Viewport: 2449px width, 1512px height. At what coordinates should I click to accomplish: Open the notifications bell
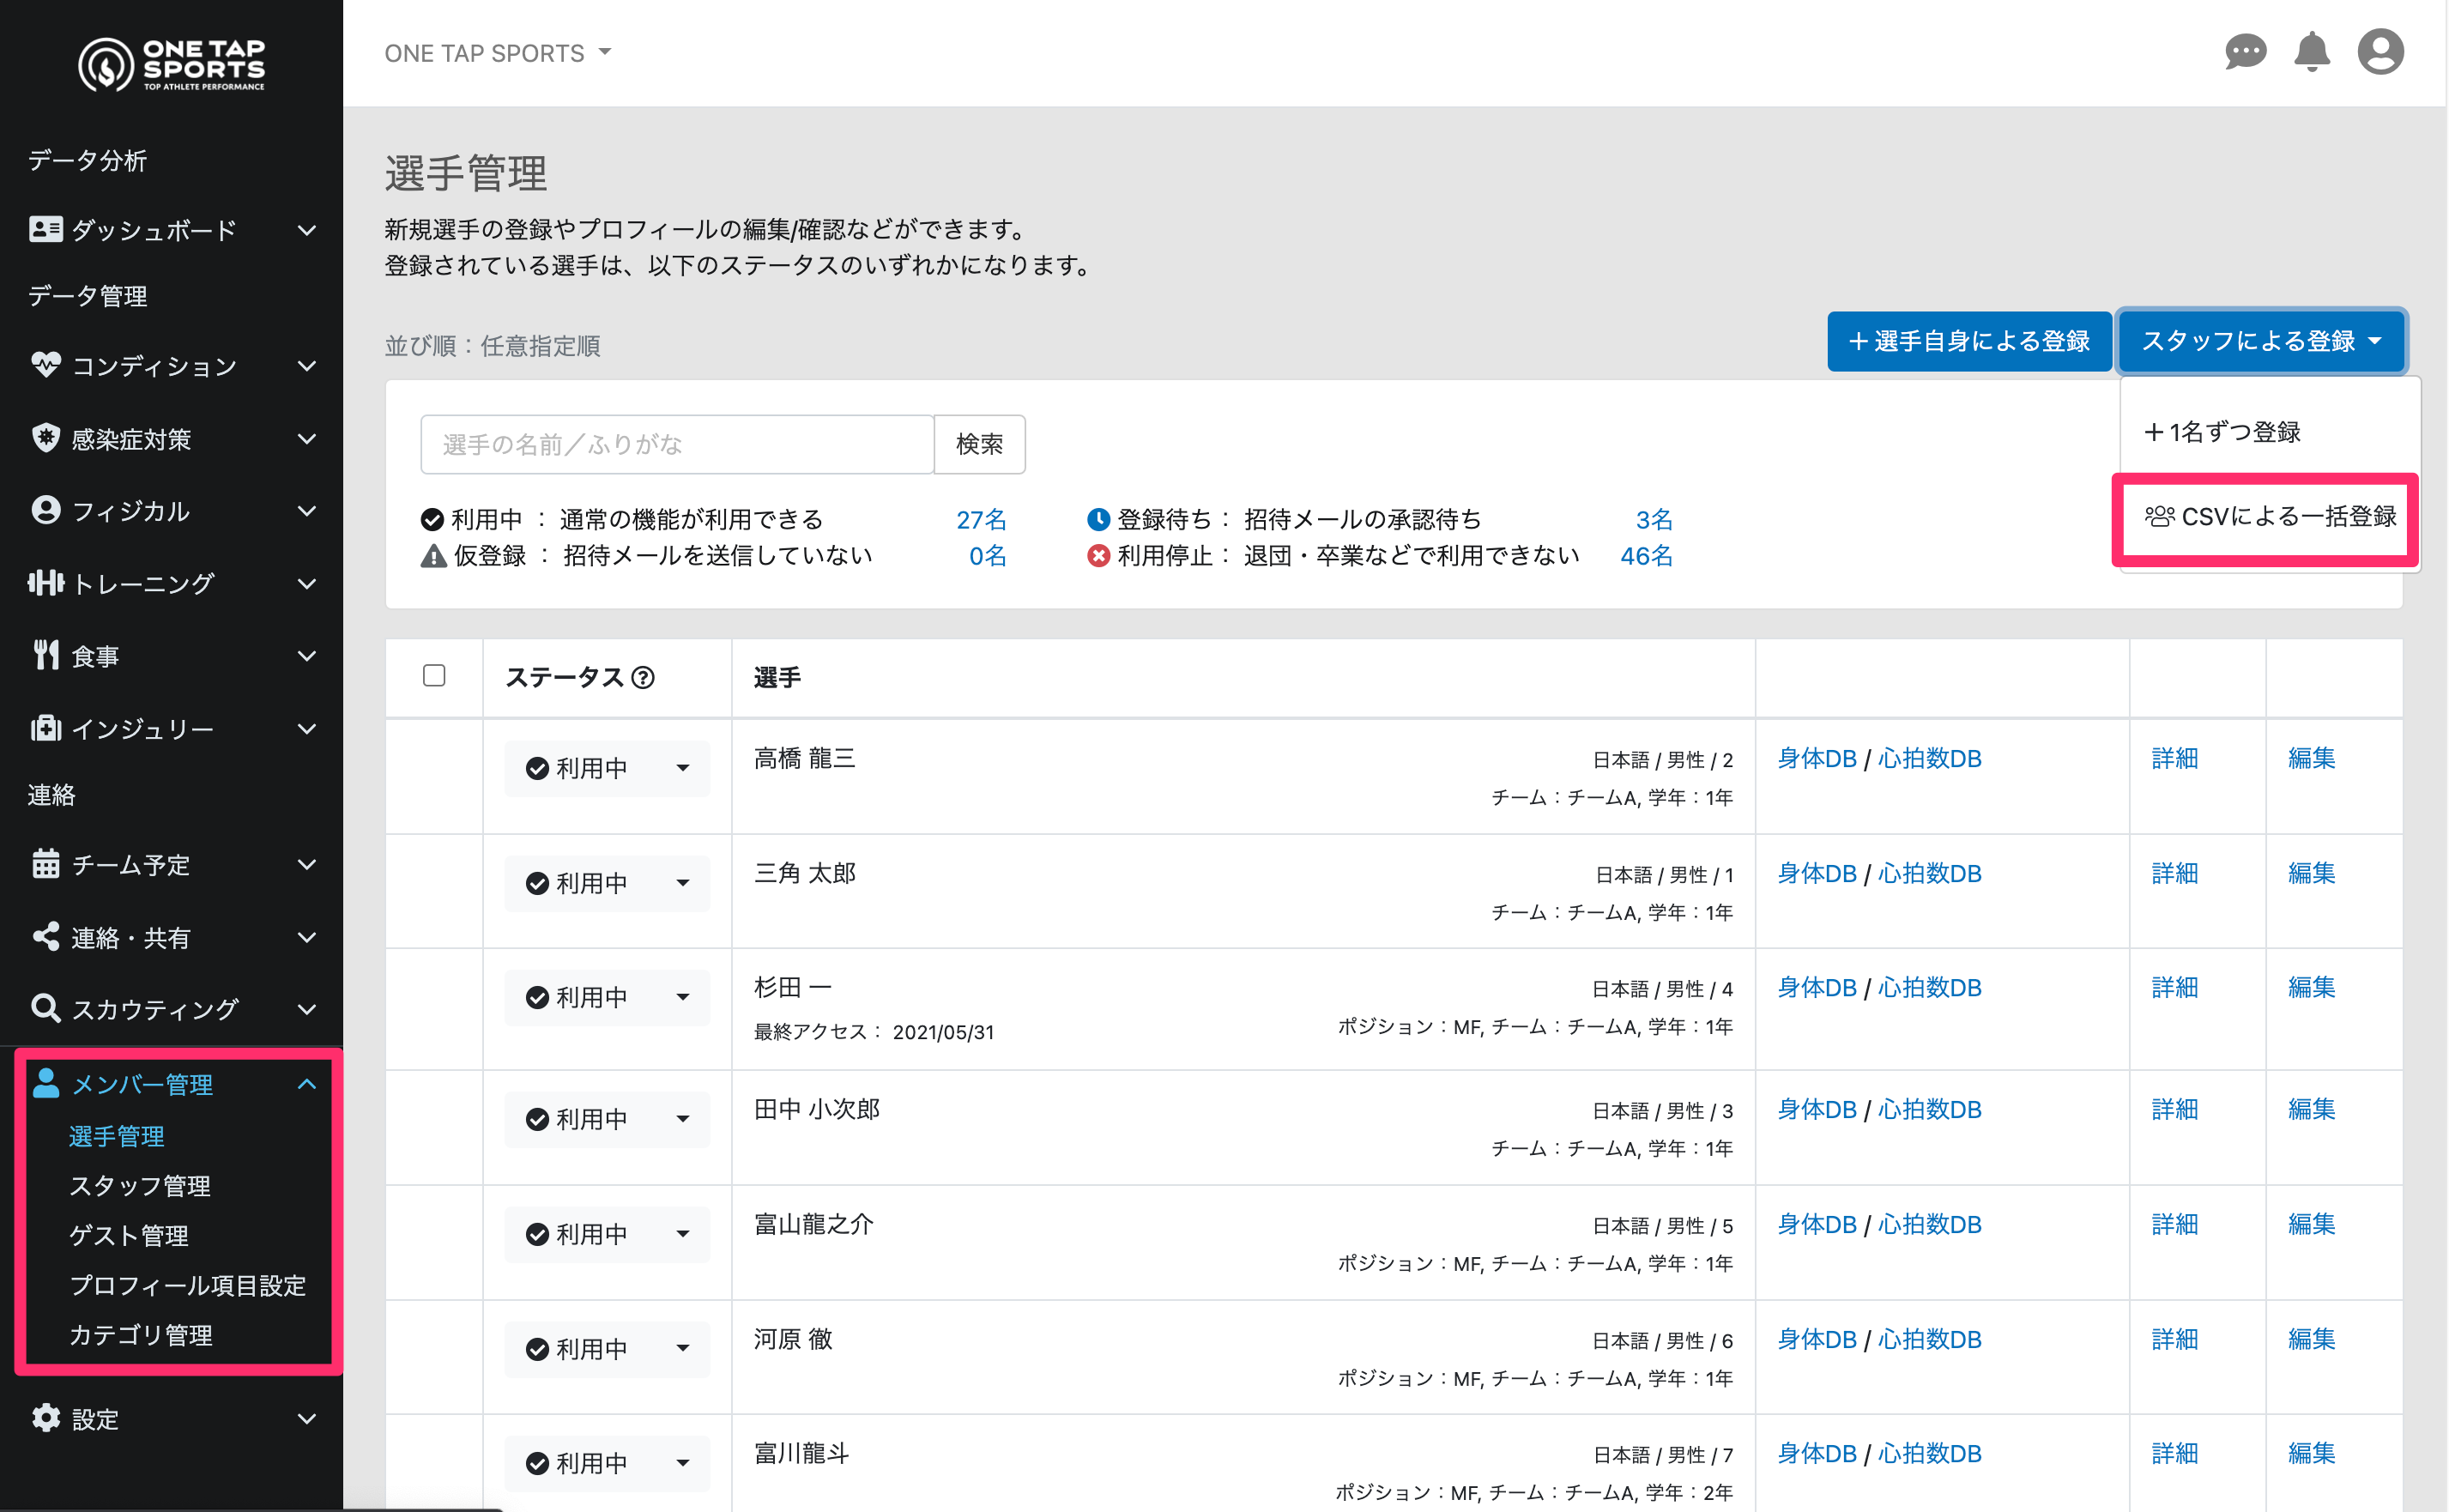(x=2312, y=52)
